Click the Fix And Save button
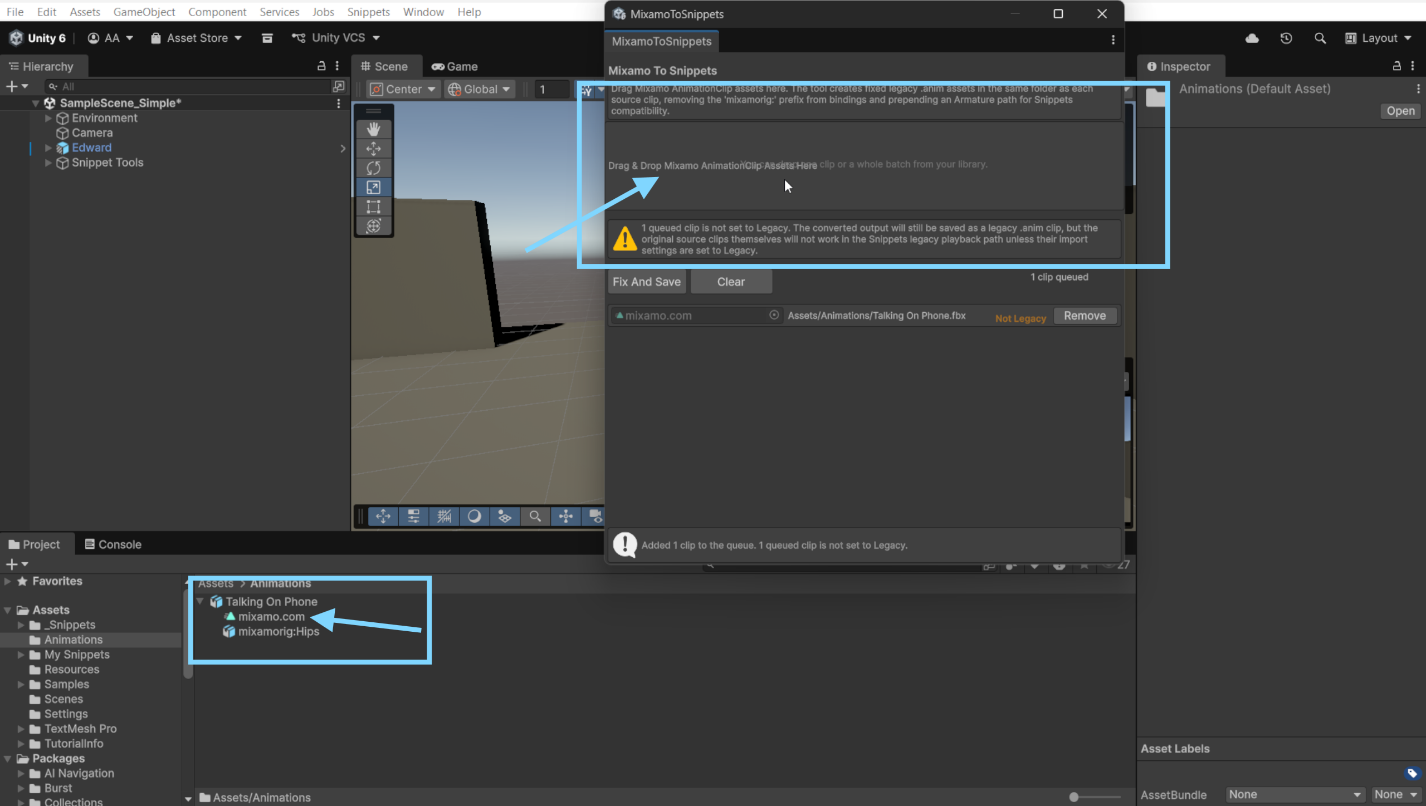Screen dimensions: 1426x806 tap(647, 282)
